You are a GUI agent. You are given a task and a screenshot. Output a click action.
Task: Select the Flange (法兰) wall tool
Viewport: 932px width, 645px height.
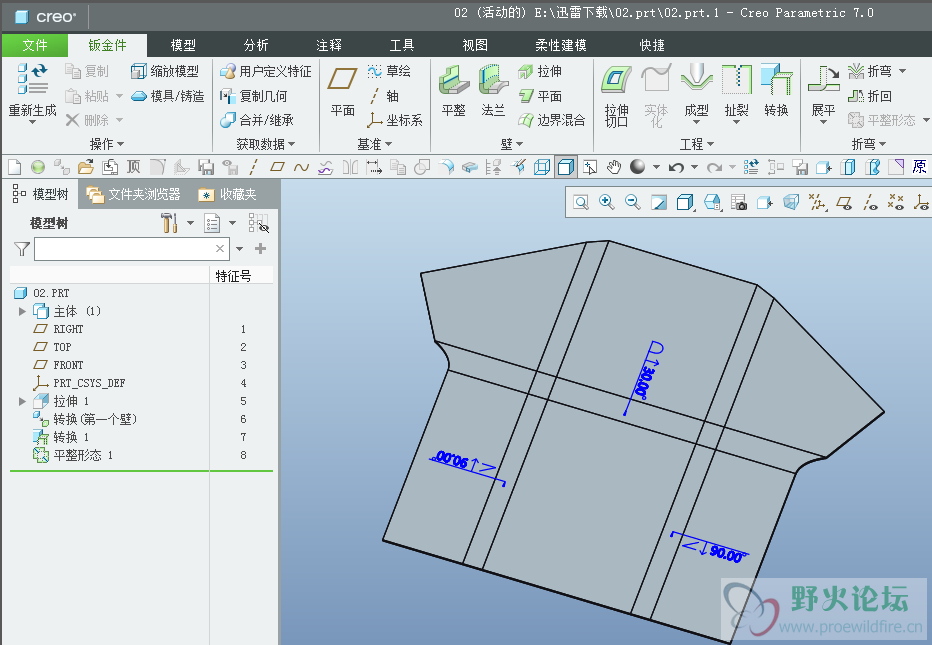tap(493, 81)
